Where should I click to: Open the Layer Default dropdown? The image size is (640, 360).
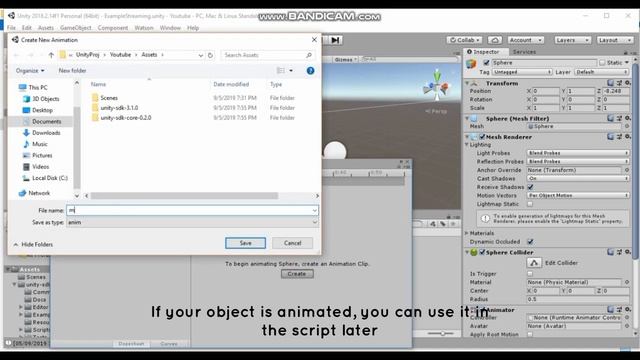pyautogui.click(x=601, y=72)
